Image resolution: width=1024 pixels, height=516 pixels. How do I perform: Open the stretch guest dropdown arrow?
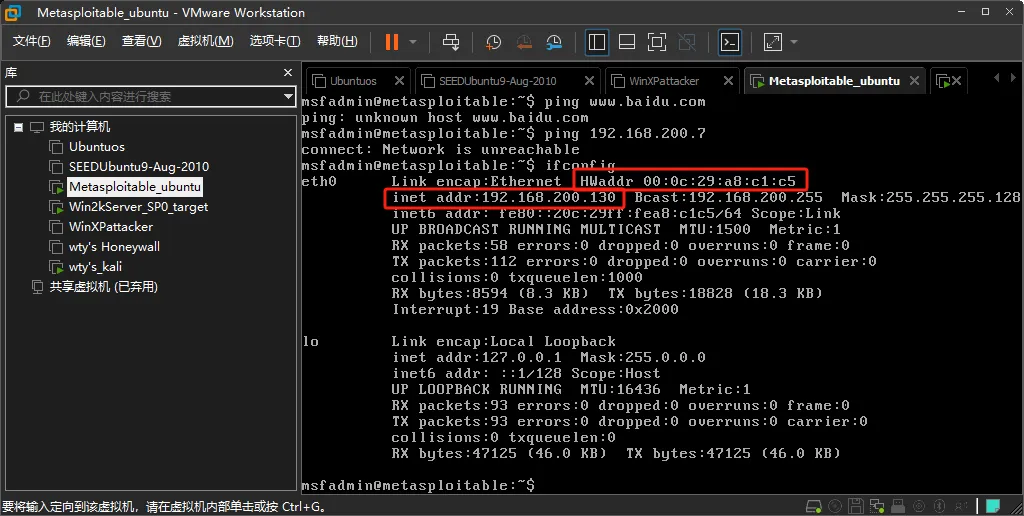pos(794,42)
